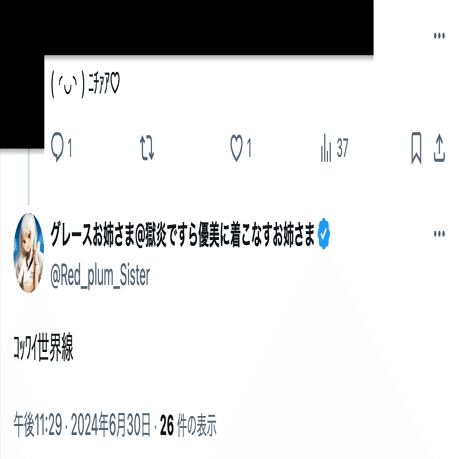Click the blue verified badge
This screenshot has width=459, height=459.
(x=323, y=234)
